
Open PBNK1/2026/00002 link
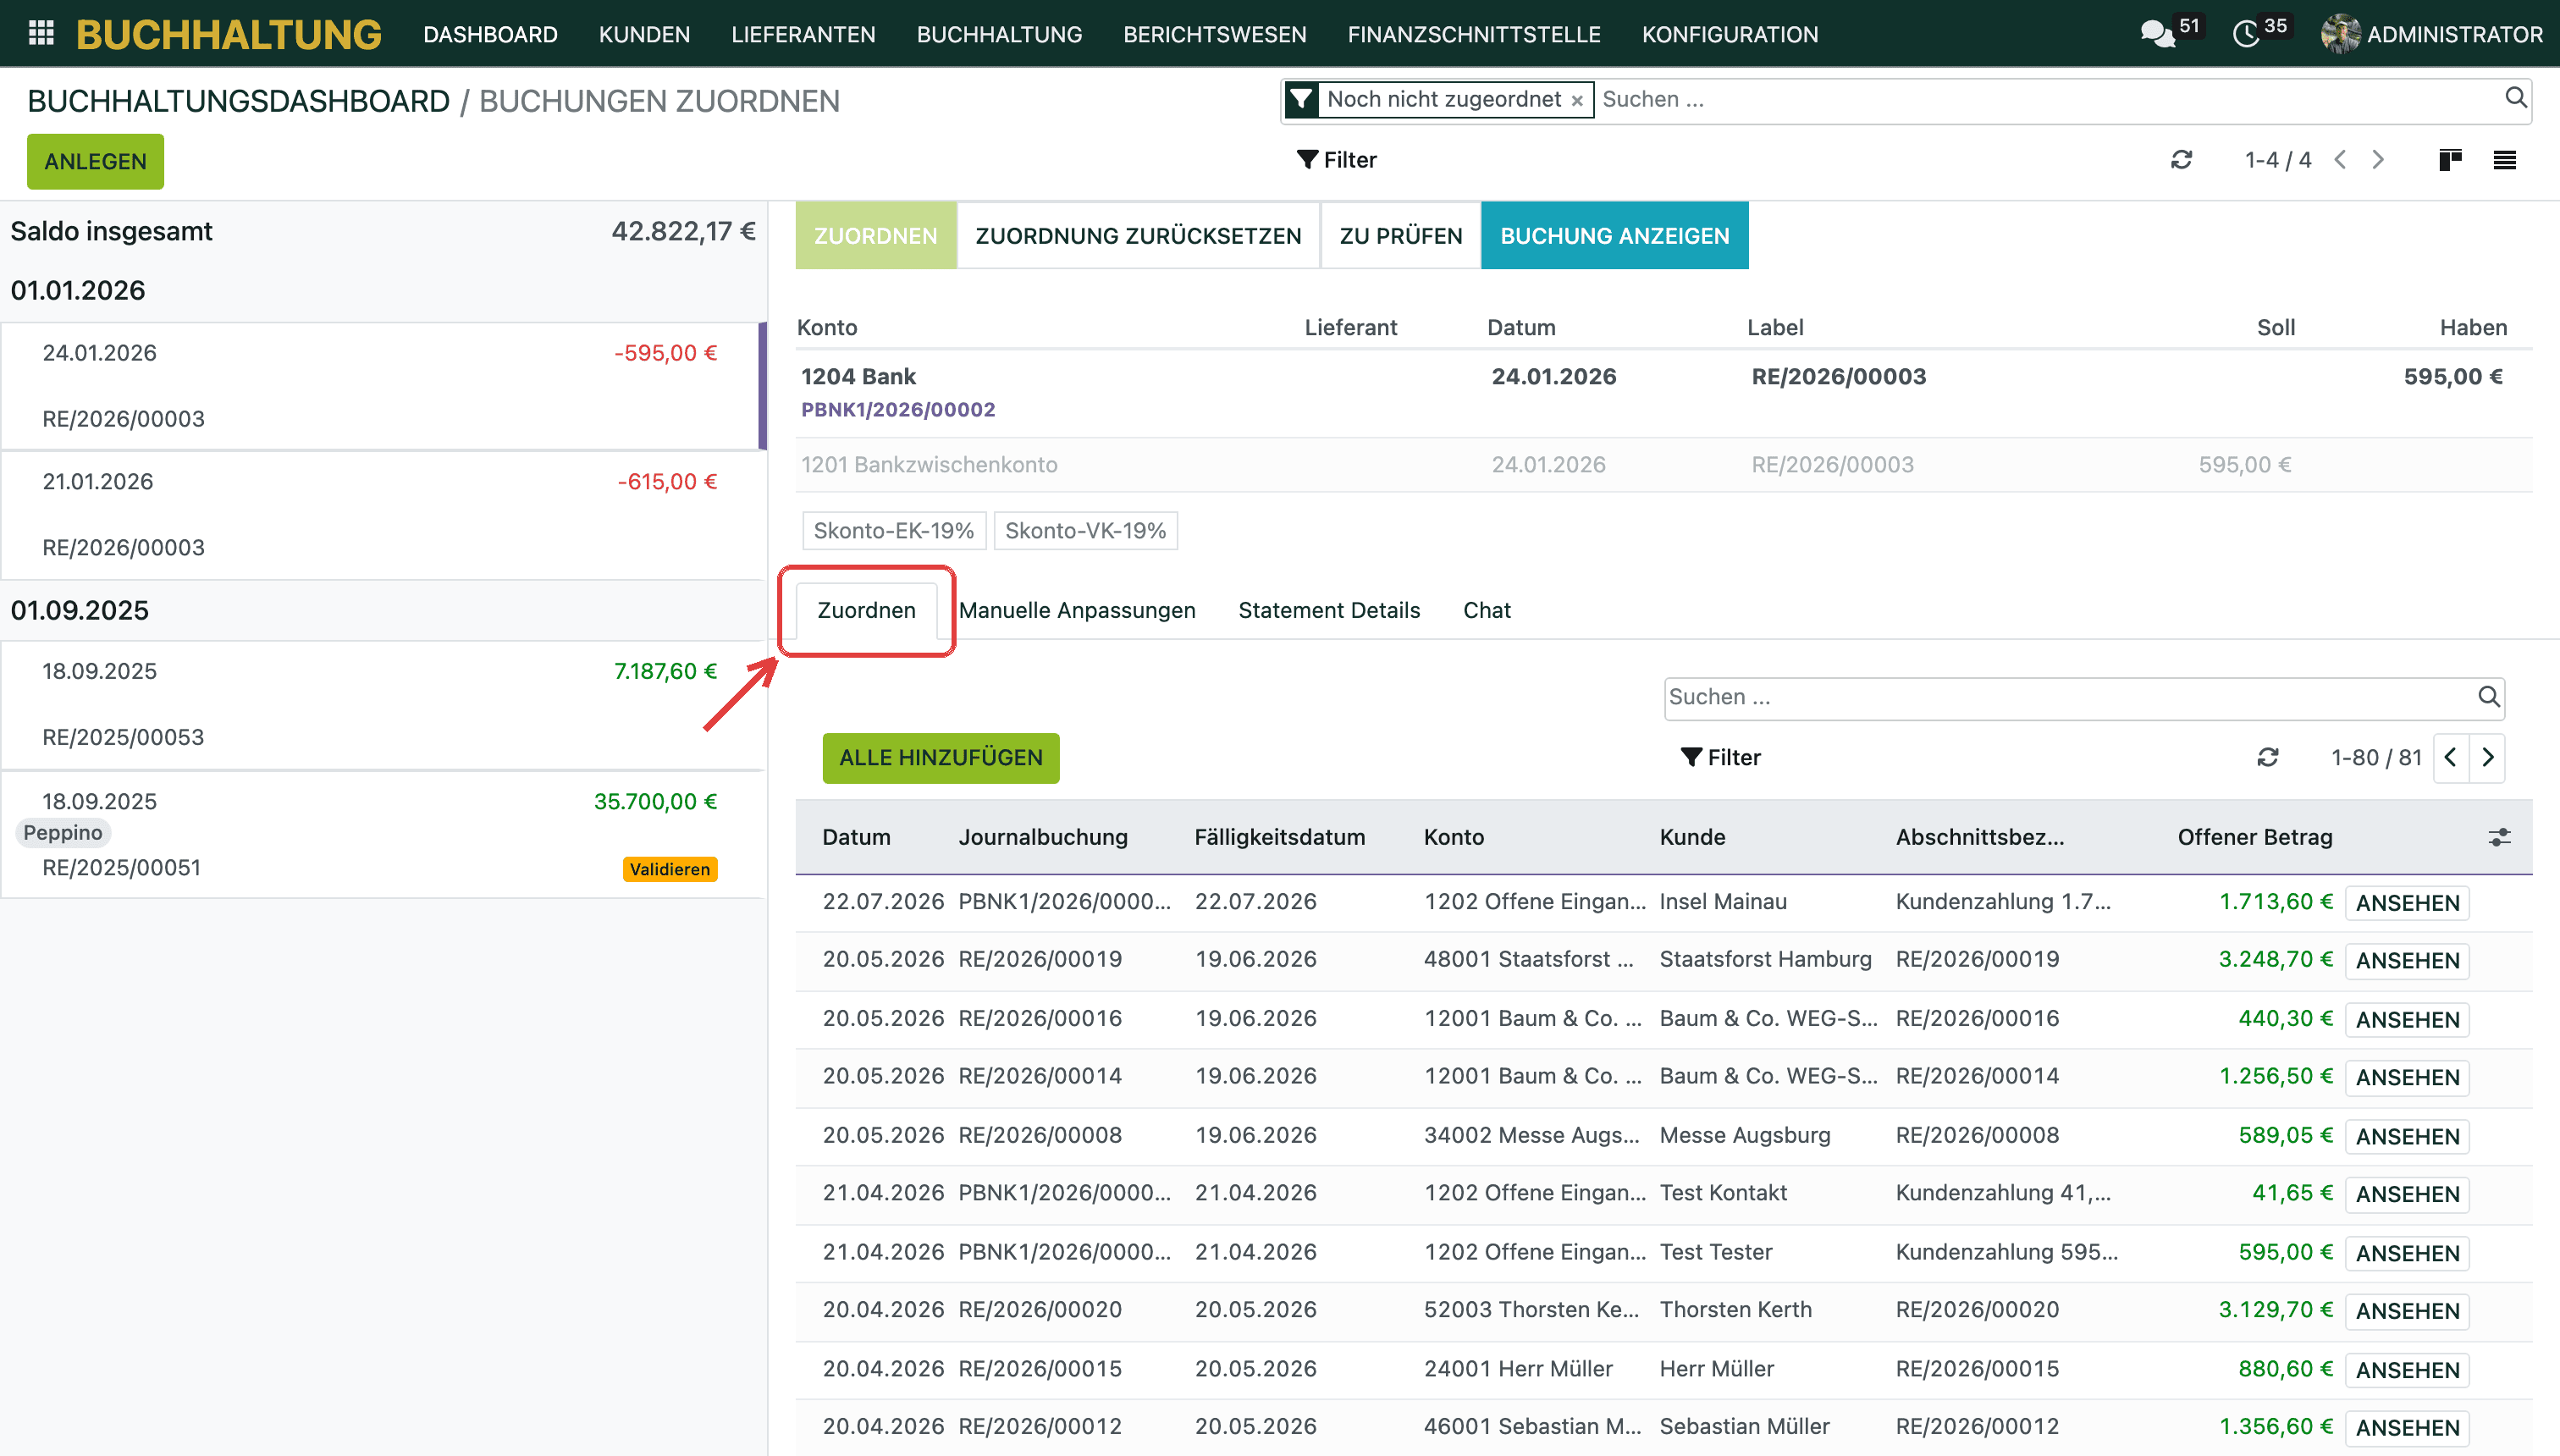coord(898,409)
